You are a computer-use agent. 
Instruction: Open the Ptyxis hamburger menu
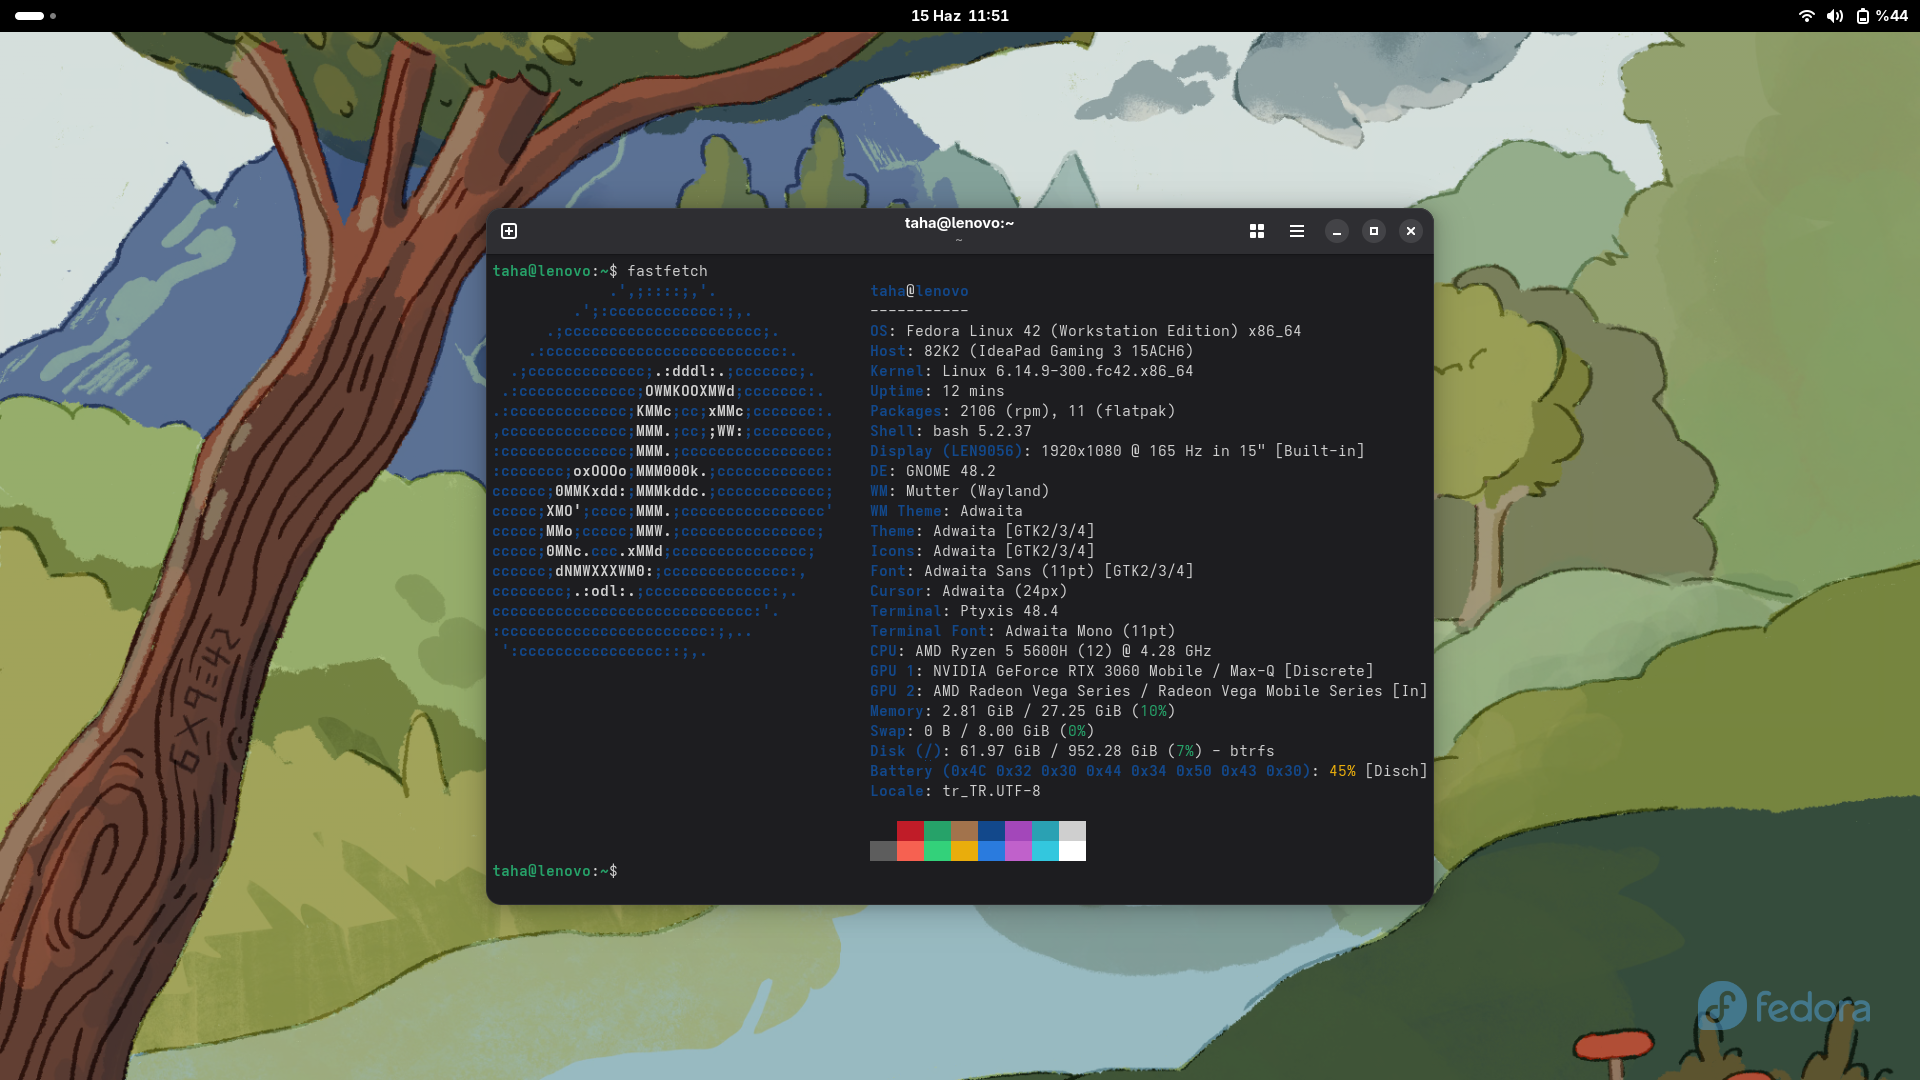1297,231
